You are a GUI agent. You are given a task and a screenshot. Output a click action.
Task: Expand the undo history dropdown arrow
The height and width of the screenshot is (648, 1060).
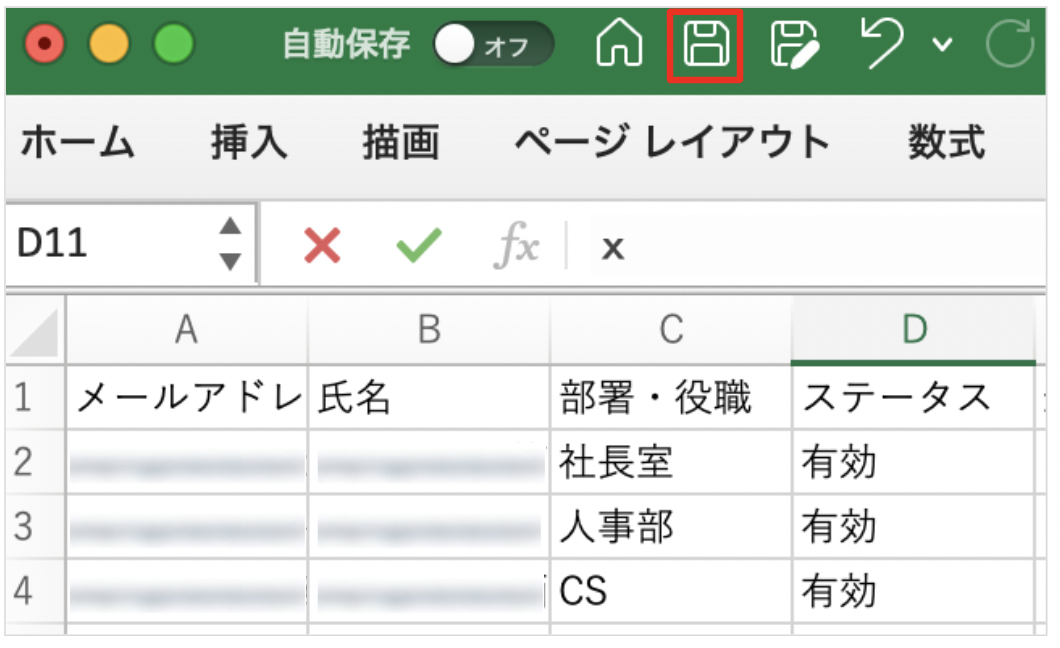click(x=942, y=45)
